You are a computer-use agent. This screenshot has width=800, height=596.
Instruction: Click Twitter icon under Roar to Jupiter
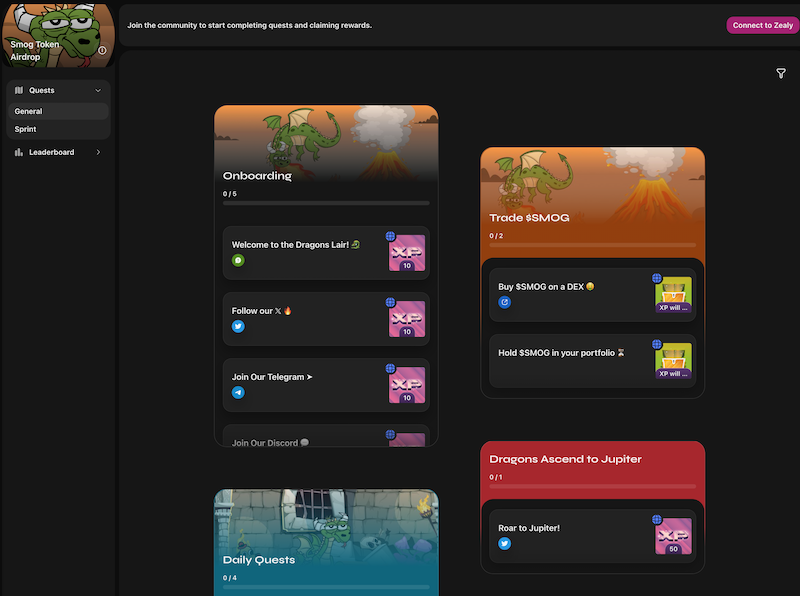click(505, 543)
